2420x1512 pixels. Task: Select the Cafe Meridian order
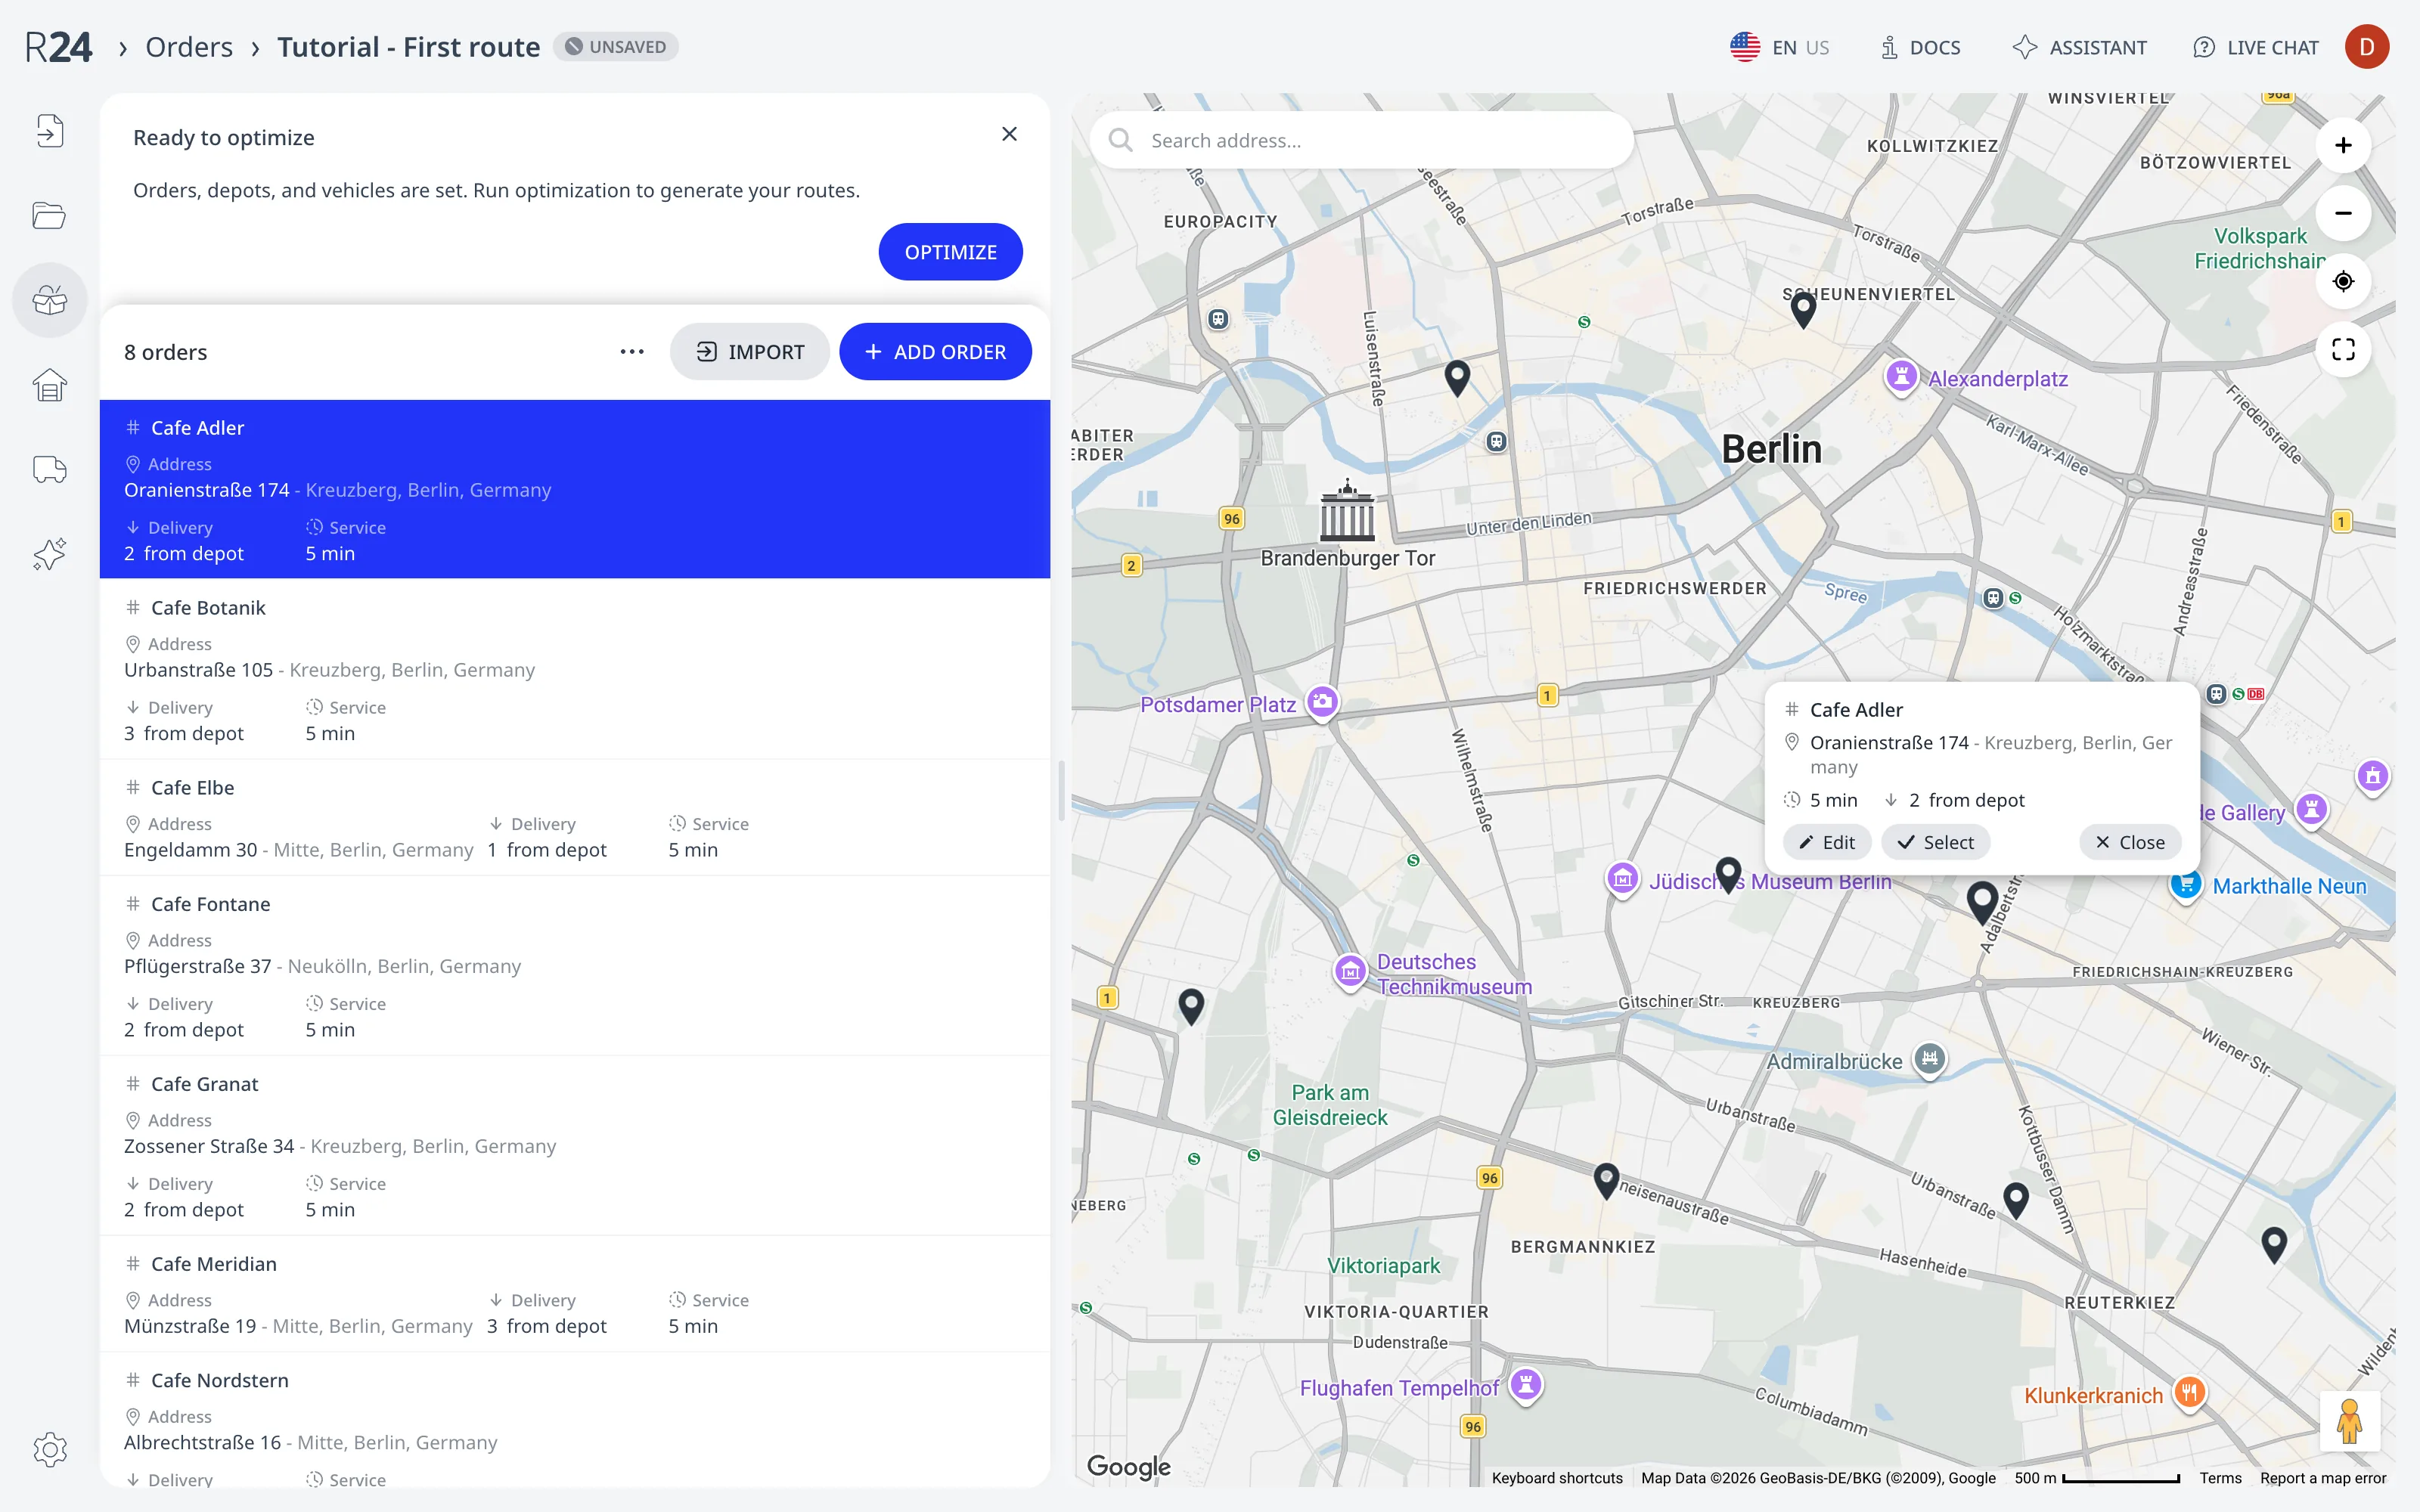click(575, 1294)
